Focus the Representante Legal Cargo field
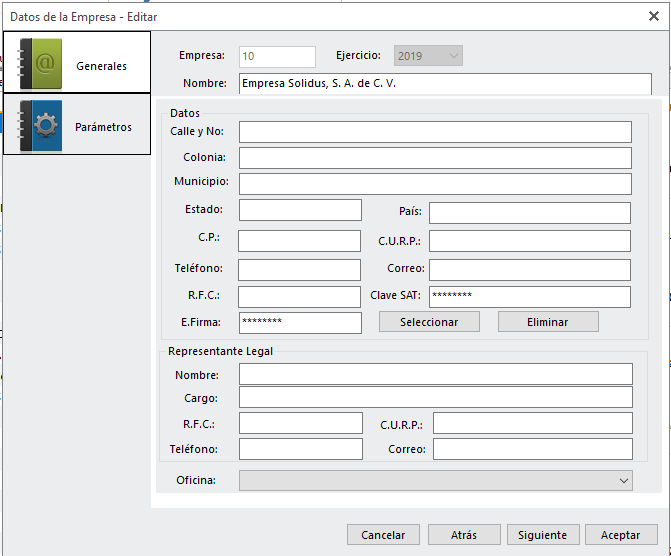This screenshot has width=671, height=556. click(435, 398)
